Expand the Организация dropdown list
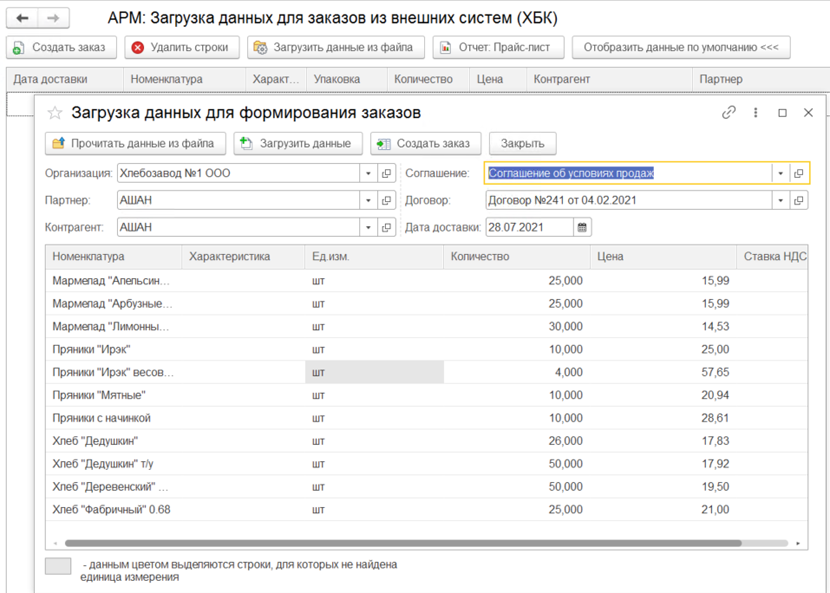 point(368,173)
